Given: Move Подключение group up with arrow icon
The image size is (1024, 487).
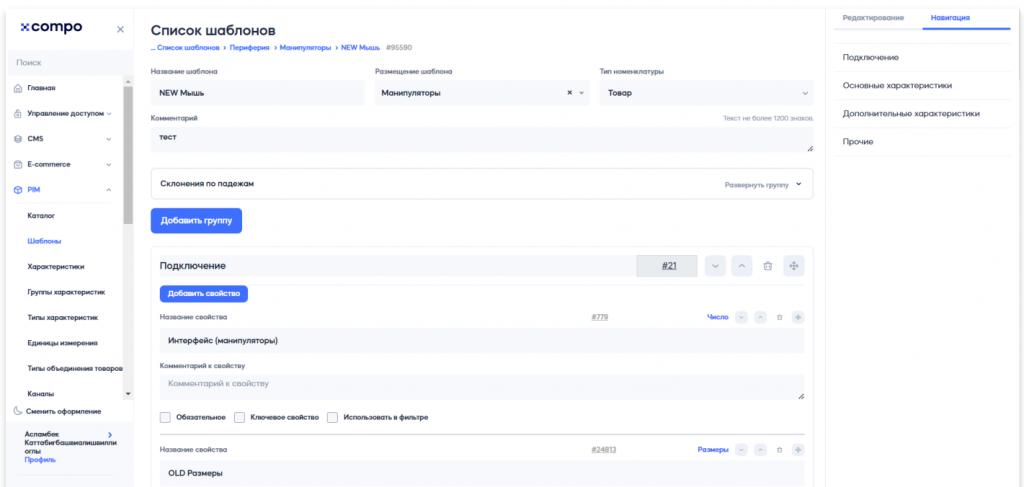Looking at the screenshot, I should 741,266.
